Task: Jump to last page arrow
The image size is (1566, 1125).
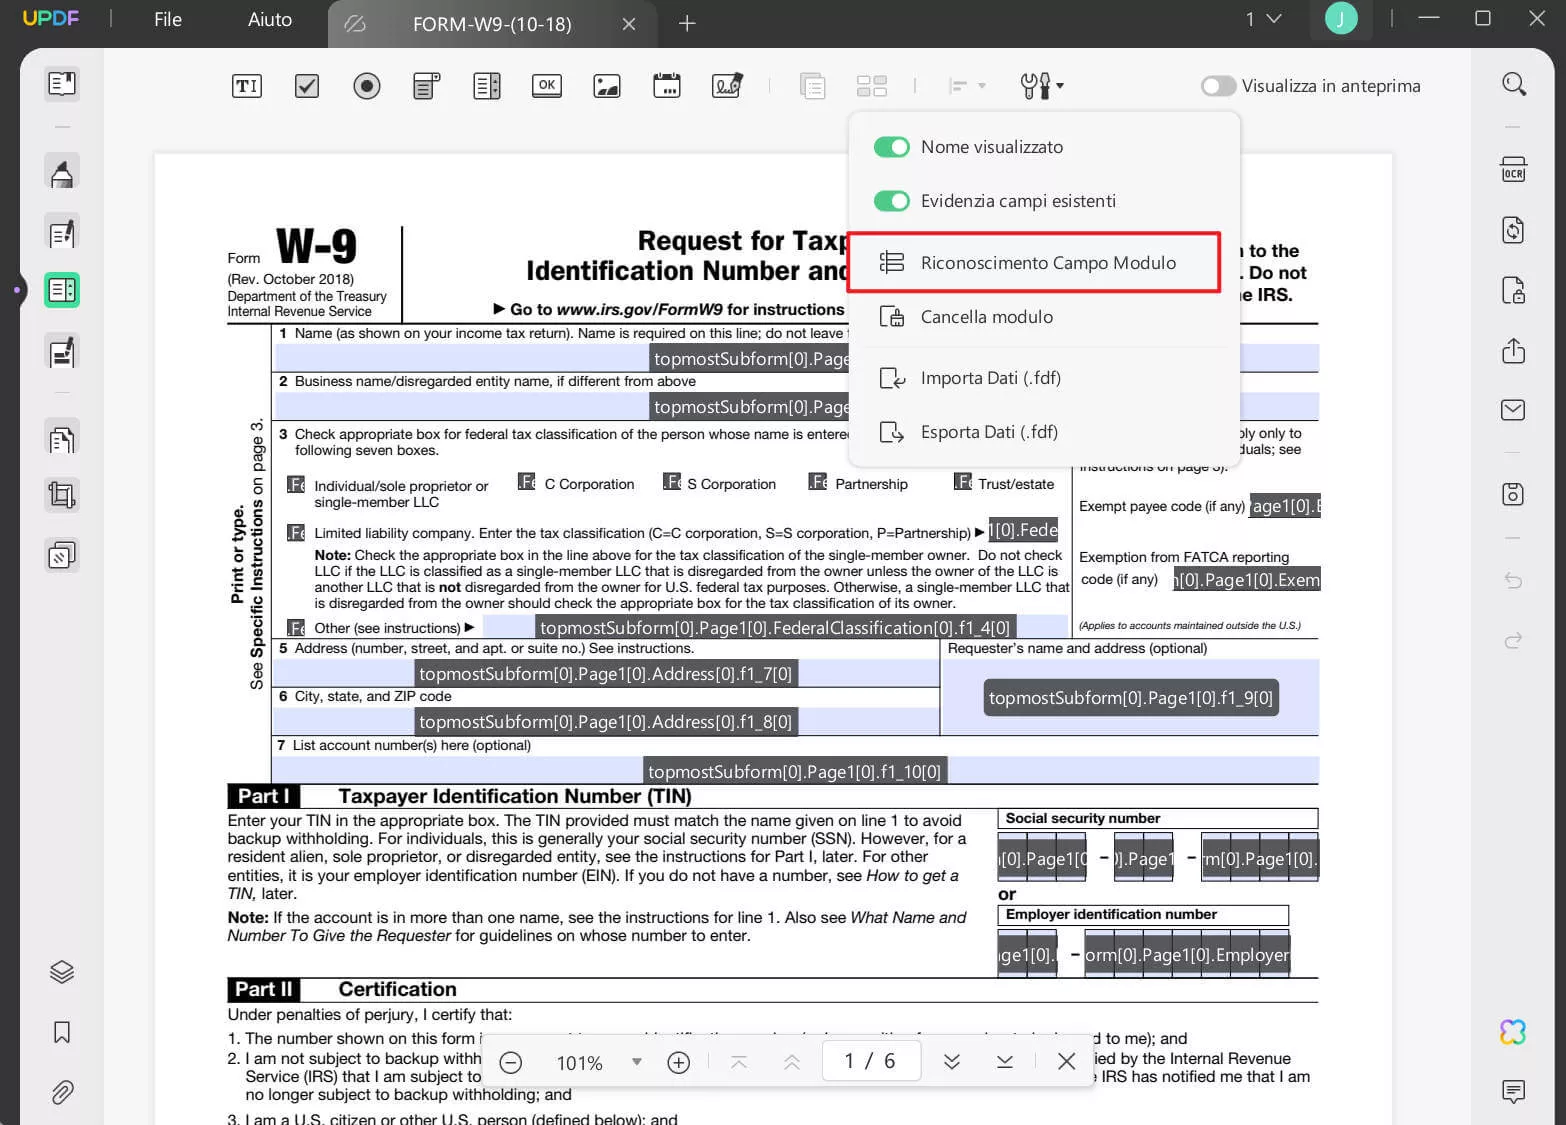Action: point(1005,1062)
